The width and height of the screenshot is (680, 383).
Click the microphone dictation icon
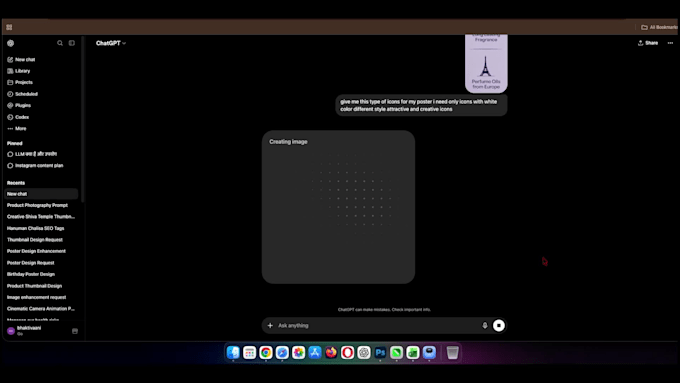[x=485, y=325]
